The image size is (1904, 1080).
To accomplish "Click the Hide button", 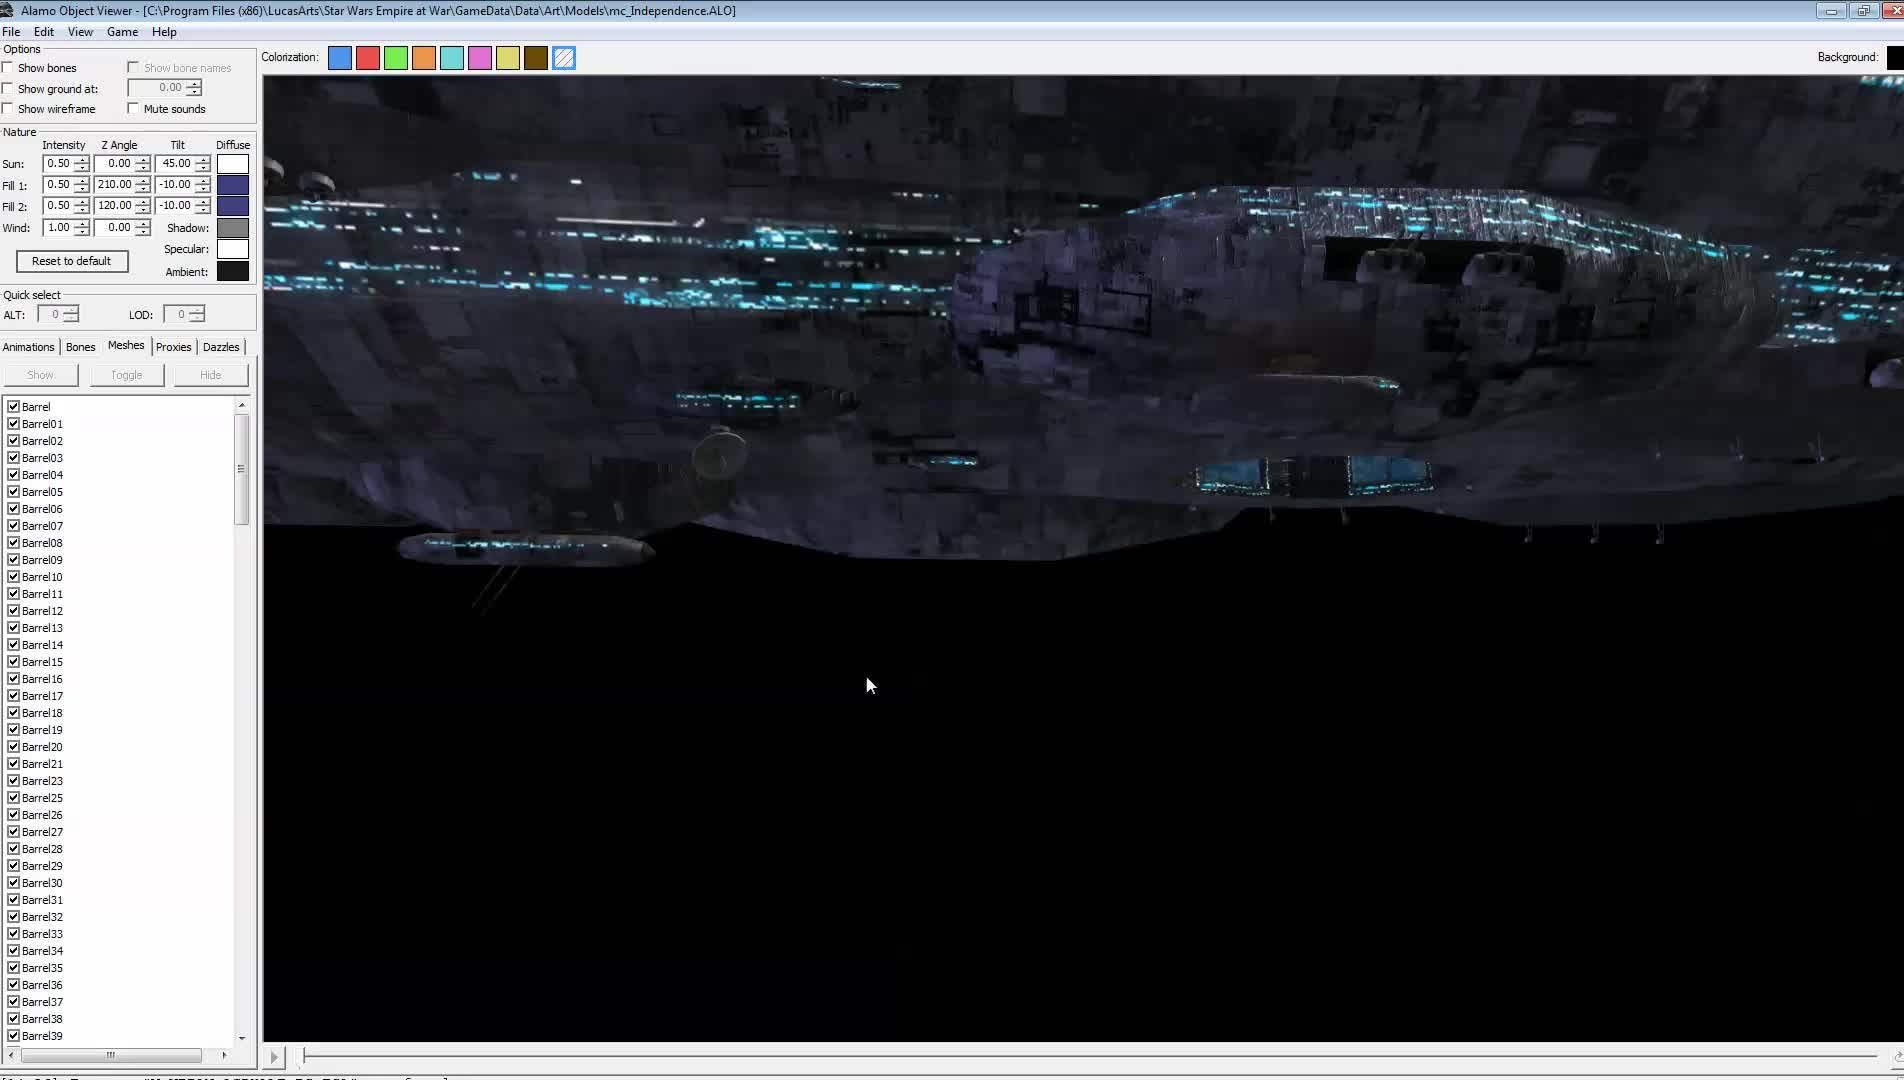I will click(x=210, y=374).
